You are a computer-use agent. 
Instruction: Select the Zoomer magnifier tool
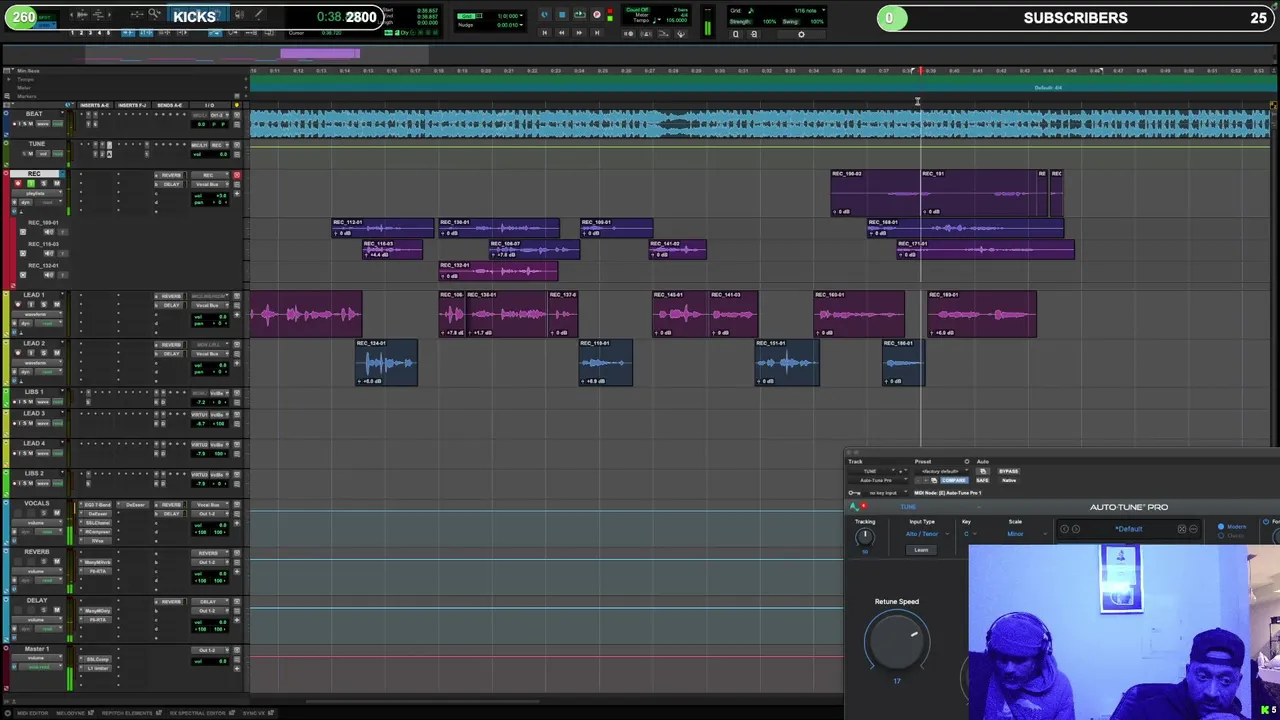click(x=154, y=14)
